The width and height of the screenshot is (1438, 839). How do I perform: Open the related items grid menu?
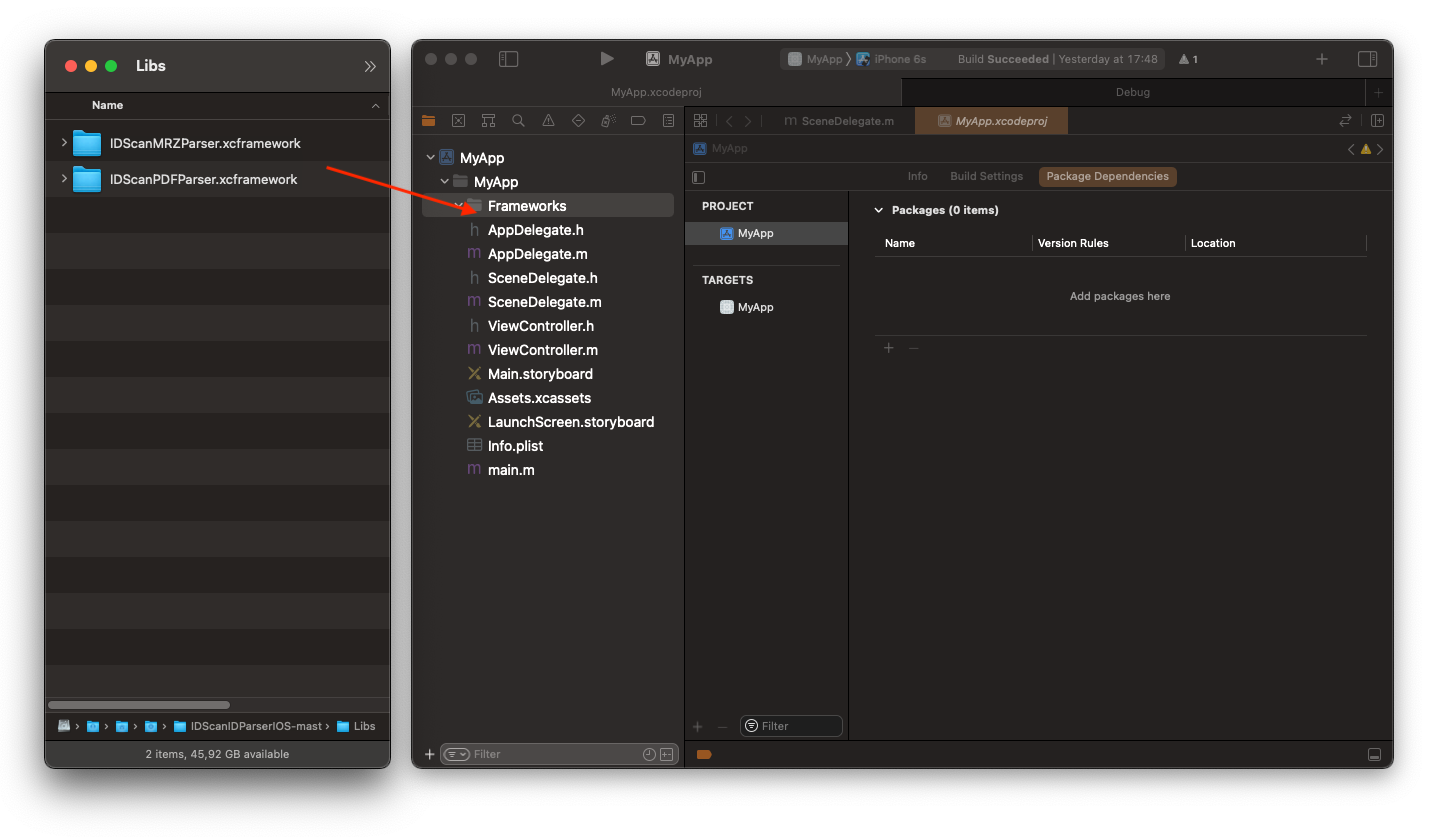[700, 120]
